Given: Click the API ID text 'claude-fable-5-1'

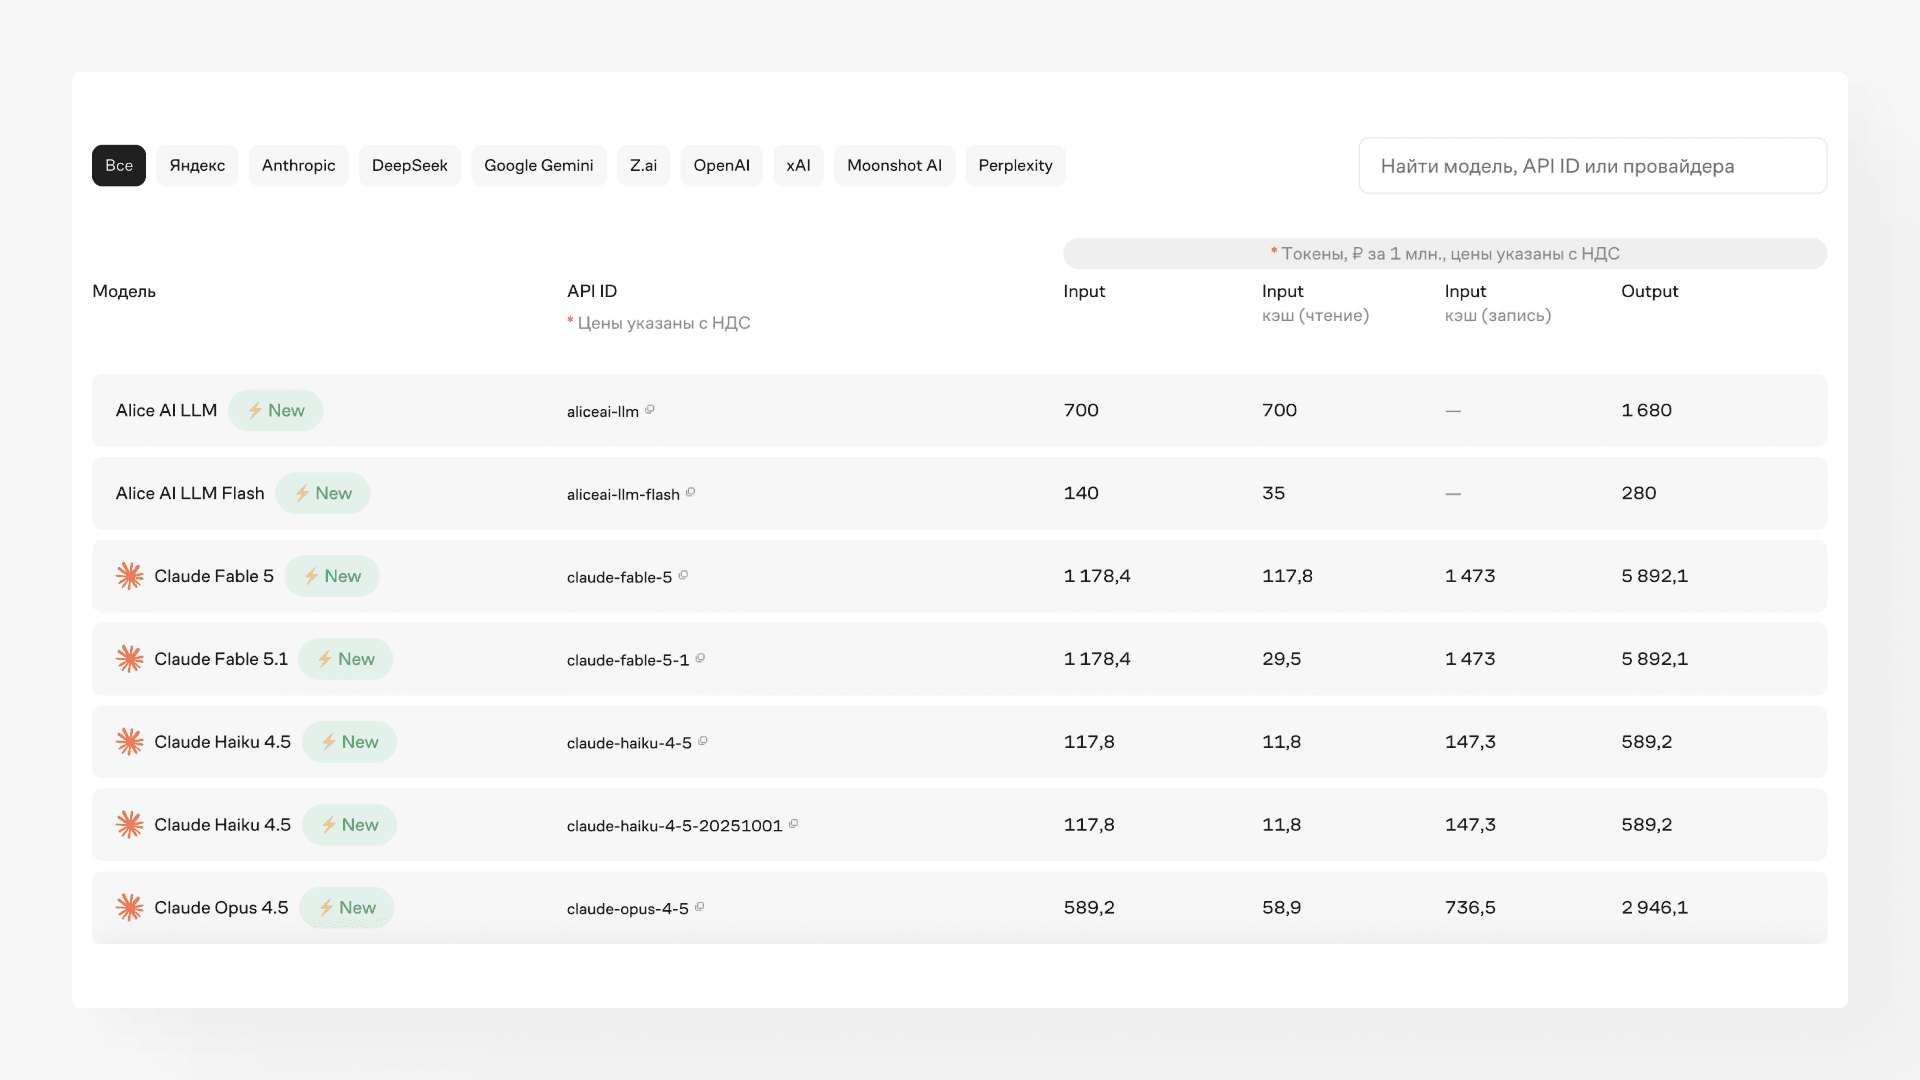Looking at the screenshot, I should pyautogui.click(x=628, y=660).
